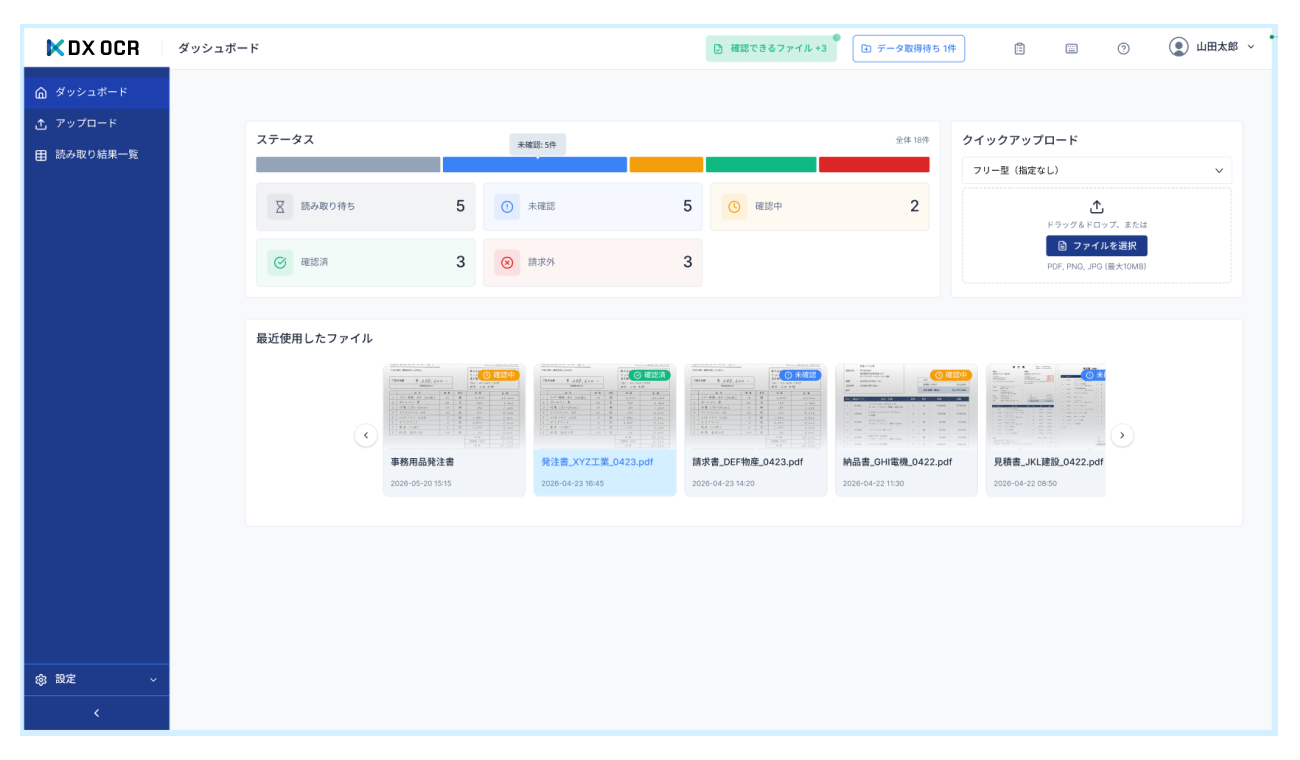Click the 確認中 clock icon
This screenshot has width=1300, height=760.
tap(734, 206)
